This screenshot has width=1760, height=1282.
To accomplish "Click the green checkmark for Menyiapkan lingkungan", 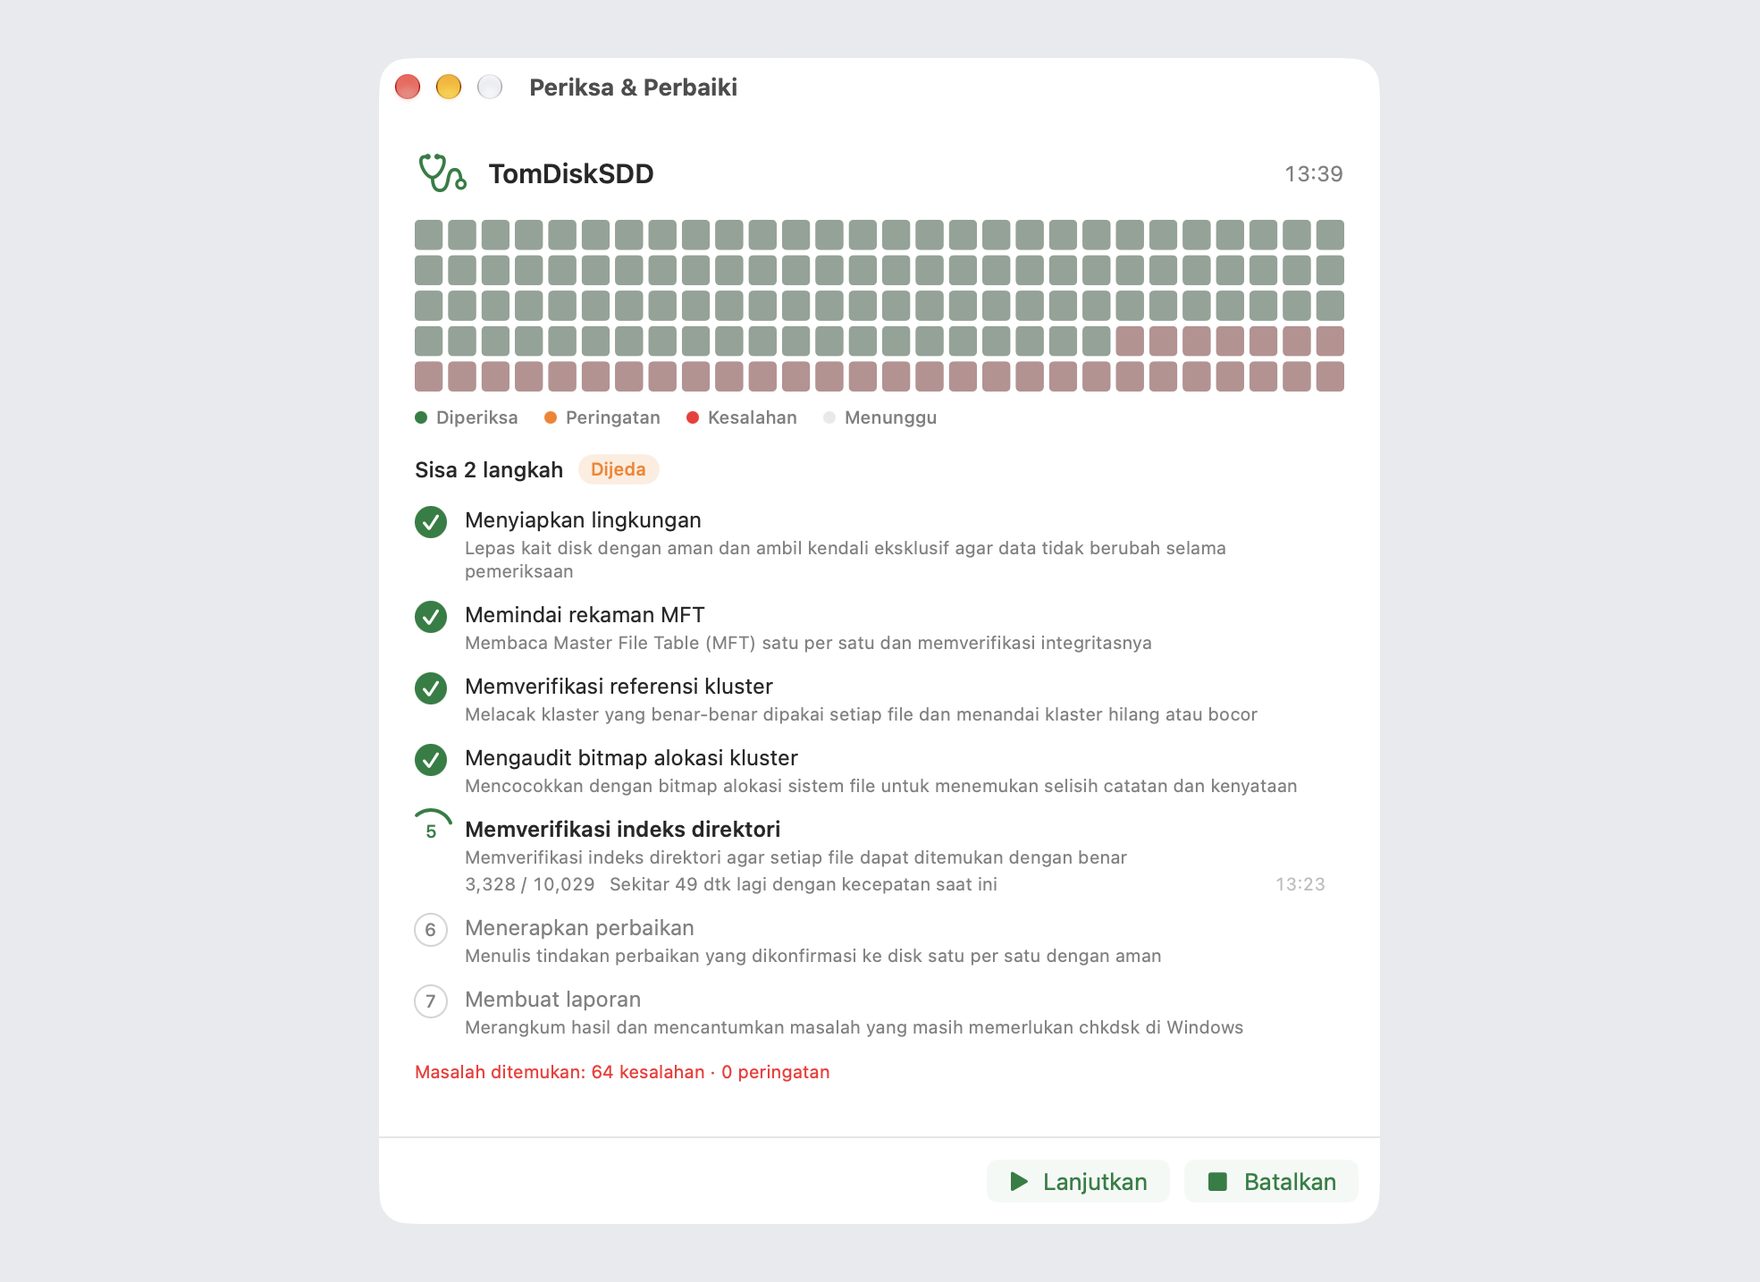I will (431, 522).
